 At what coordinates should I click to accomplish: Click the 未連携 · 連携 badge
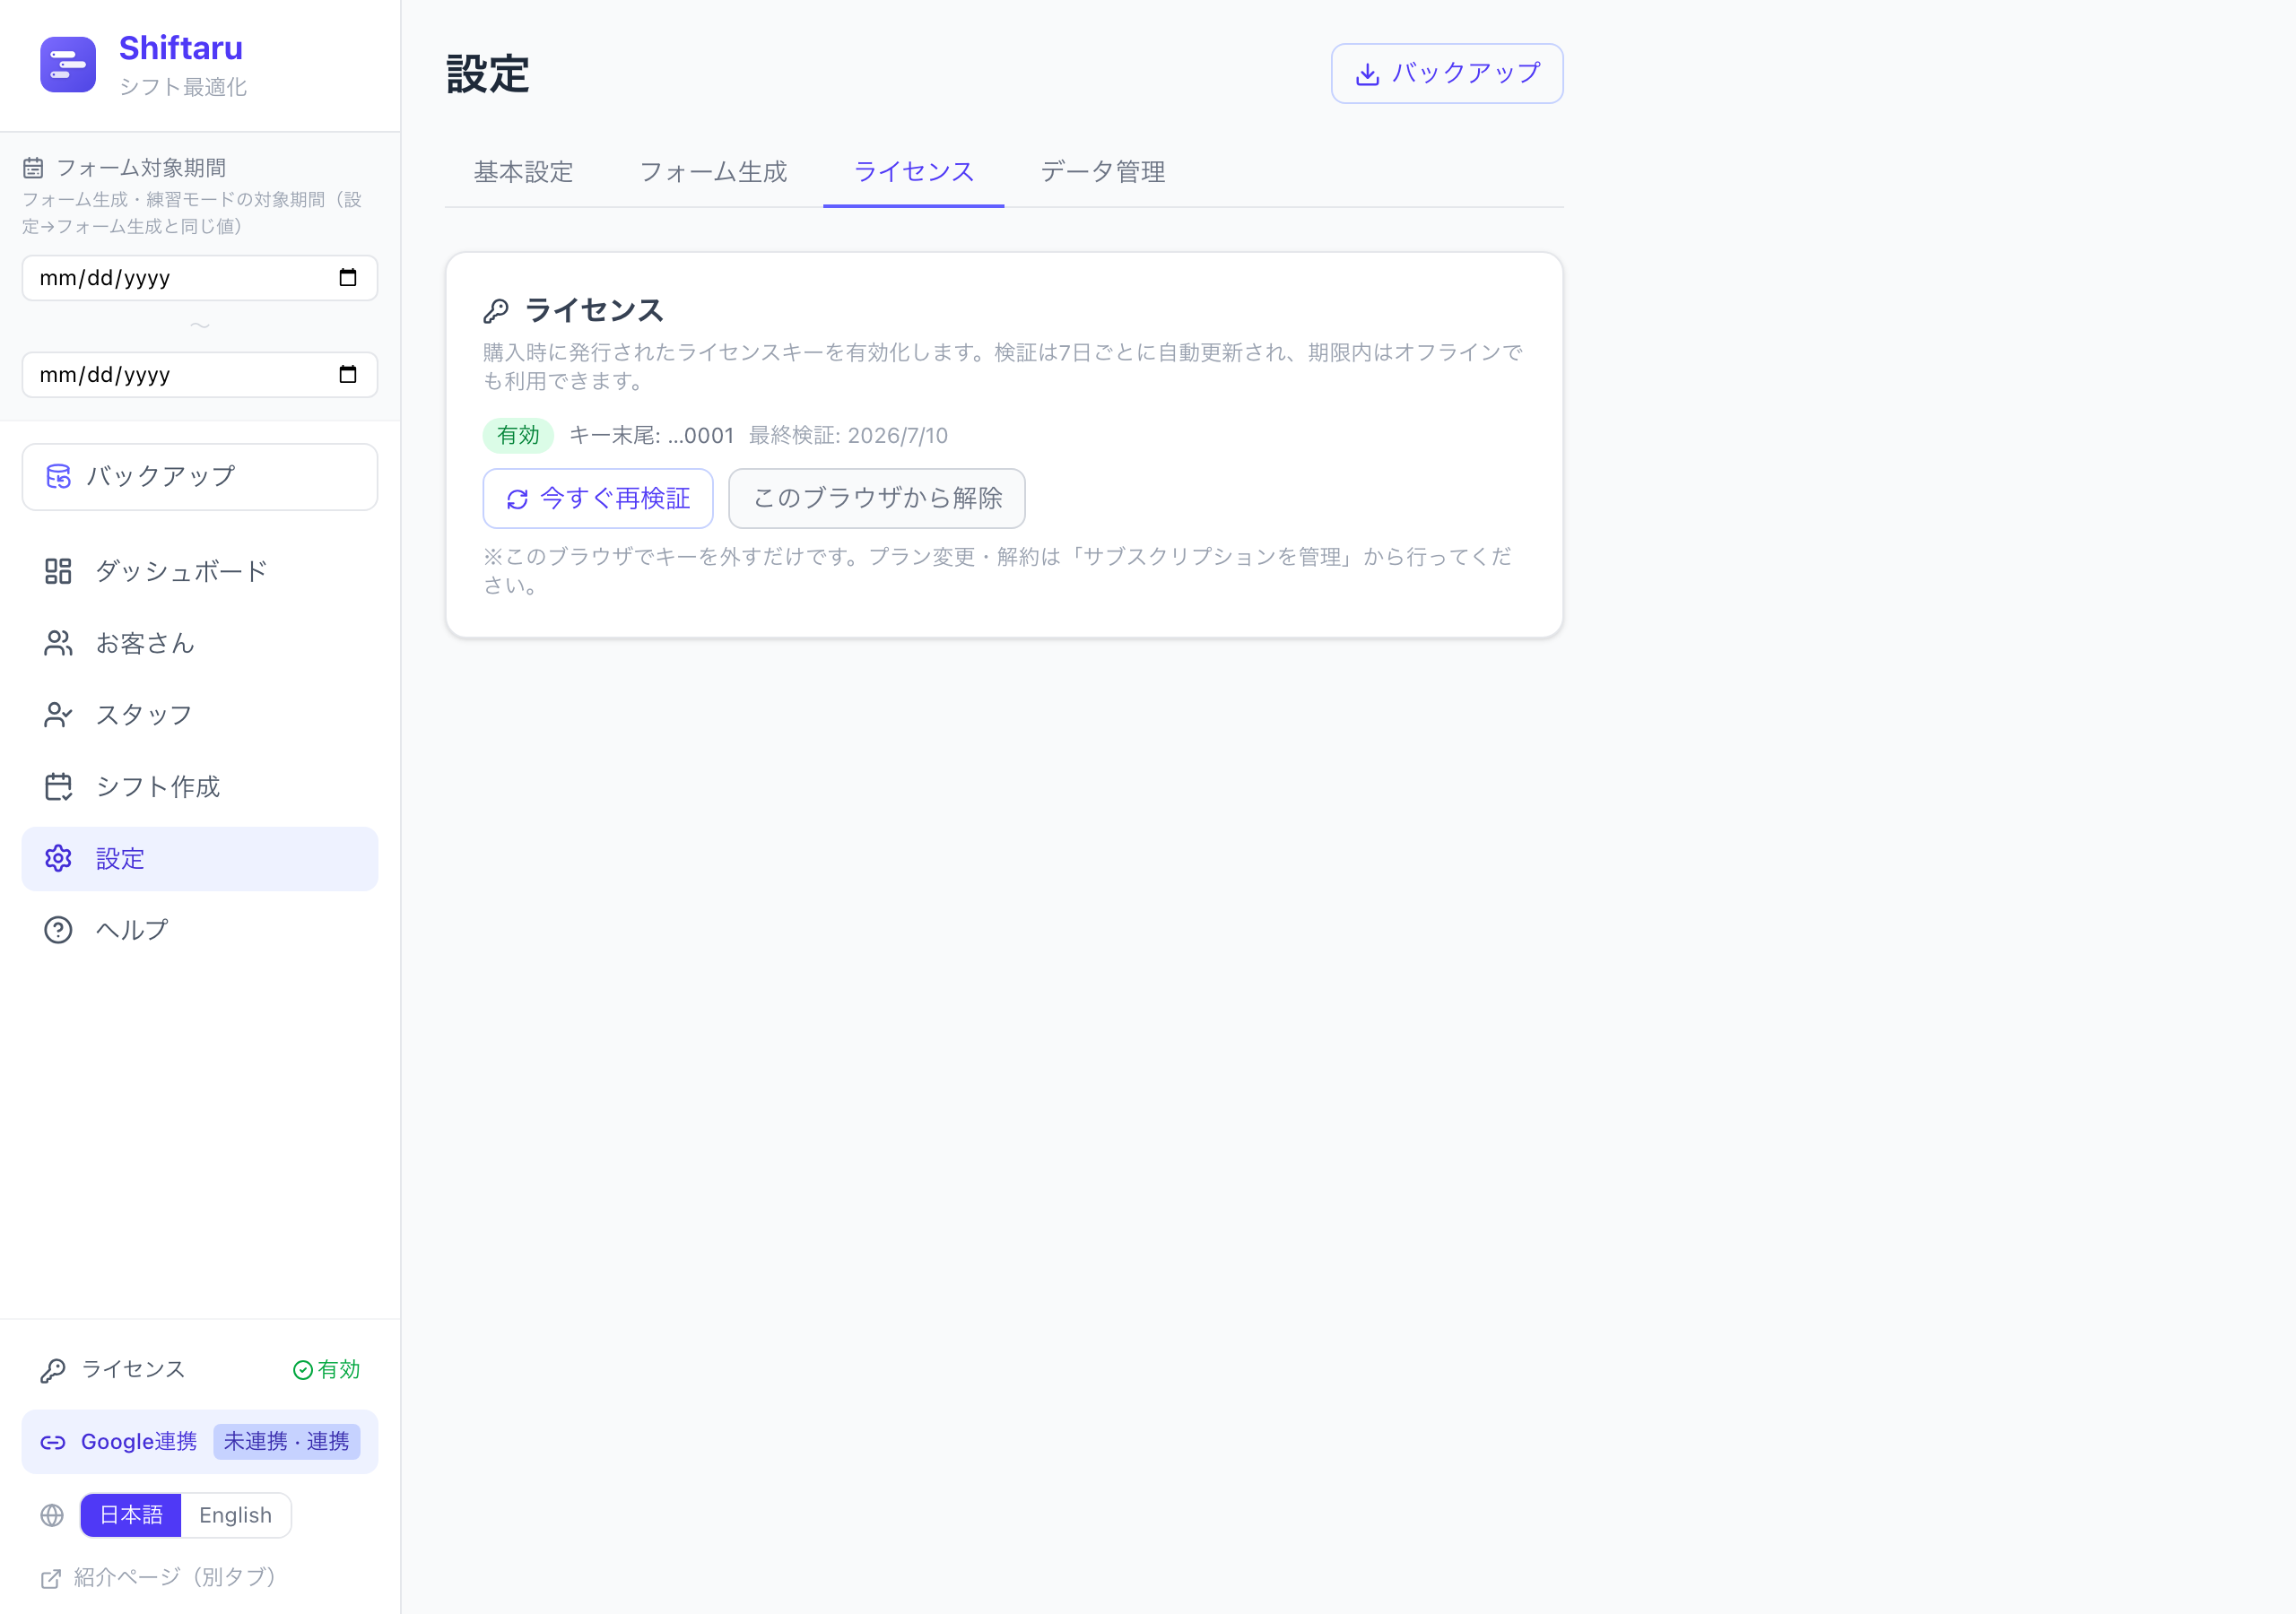[286, 1442]
